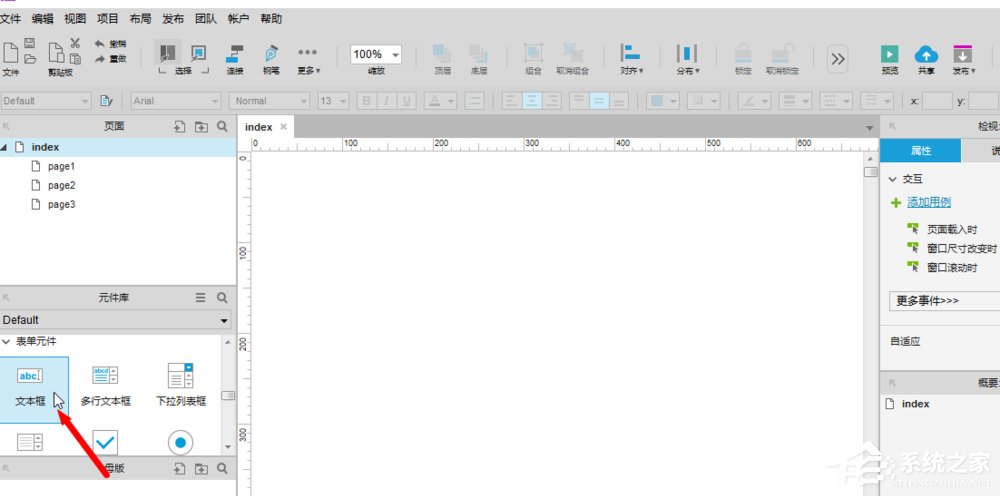Click add master icon in 母版 panel
This screenshot has width=1000, height=496.
click(x=180, y=469)
